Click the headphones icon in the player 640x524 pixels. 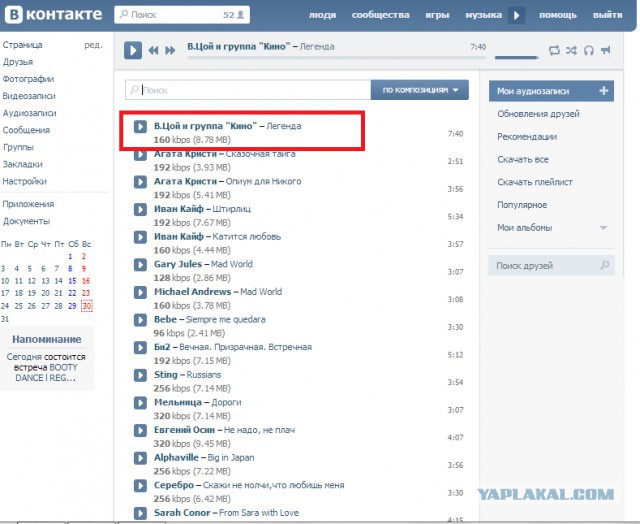pos(589,50)
